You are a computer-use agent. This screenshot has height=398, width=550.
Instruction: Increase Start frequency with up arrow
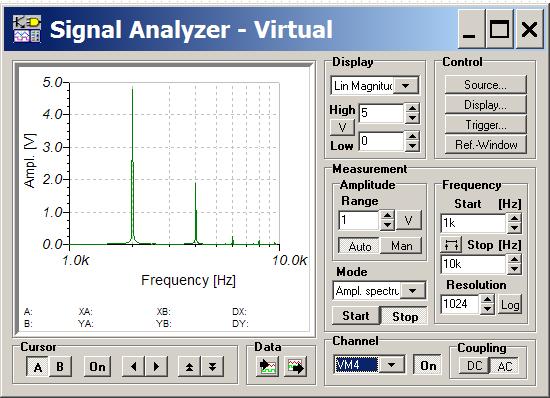coord(514,218)
